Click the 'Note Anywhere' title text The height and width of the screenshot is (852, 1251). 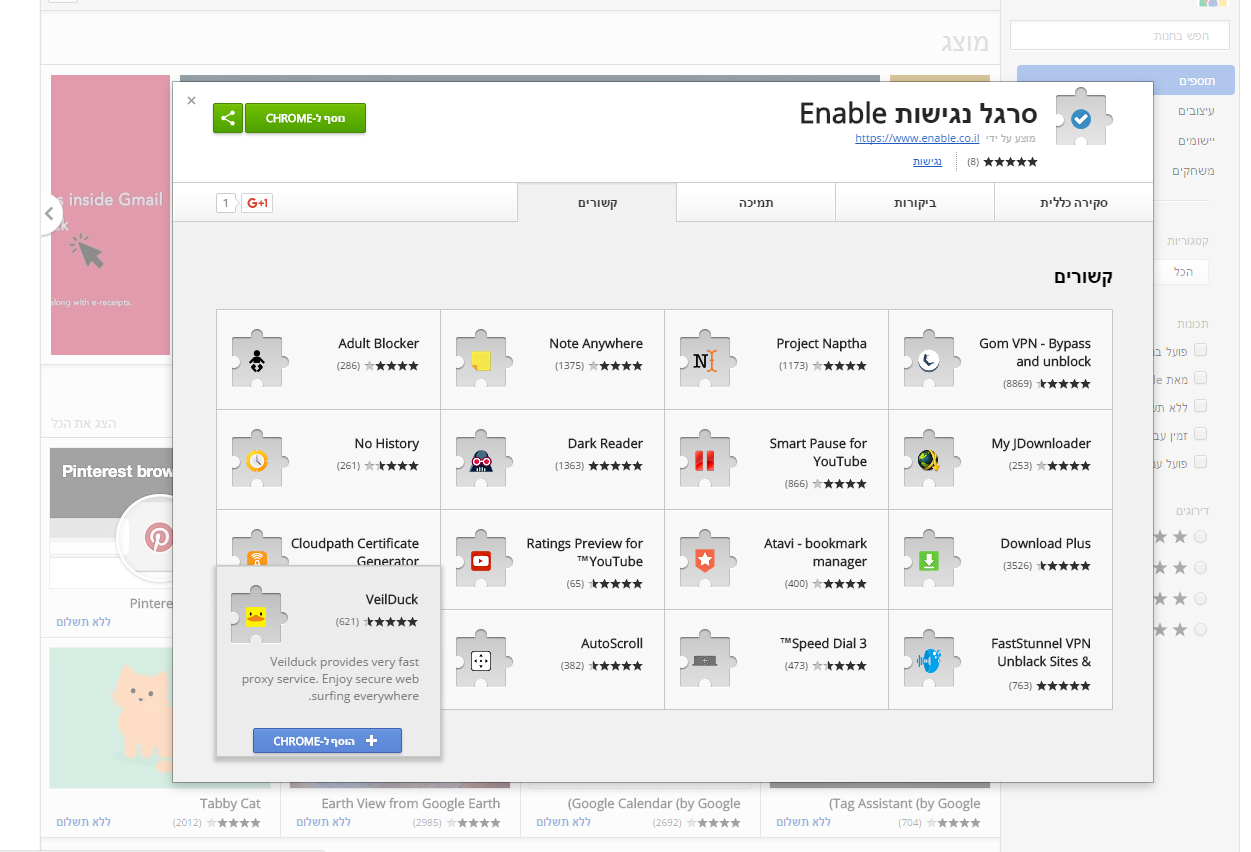pos(596,344)
